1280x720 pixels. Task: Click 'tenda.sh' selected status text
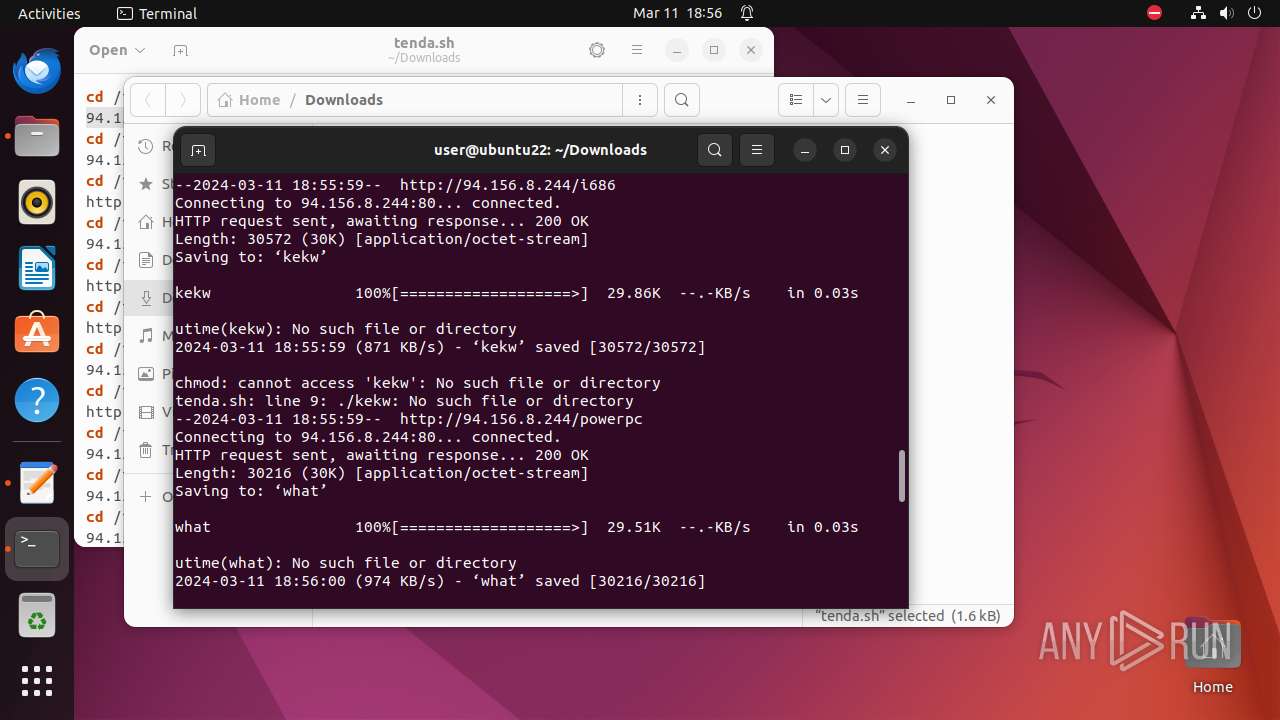click(908, 616)
